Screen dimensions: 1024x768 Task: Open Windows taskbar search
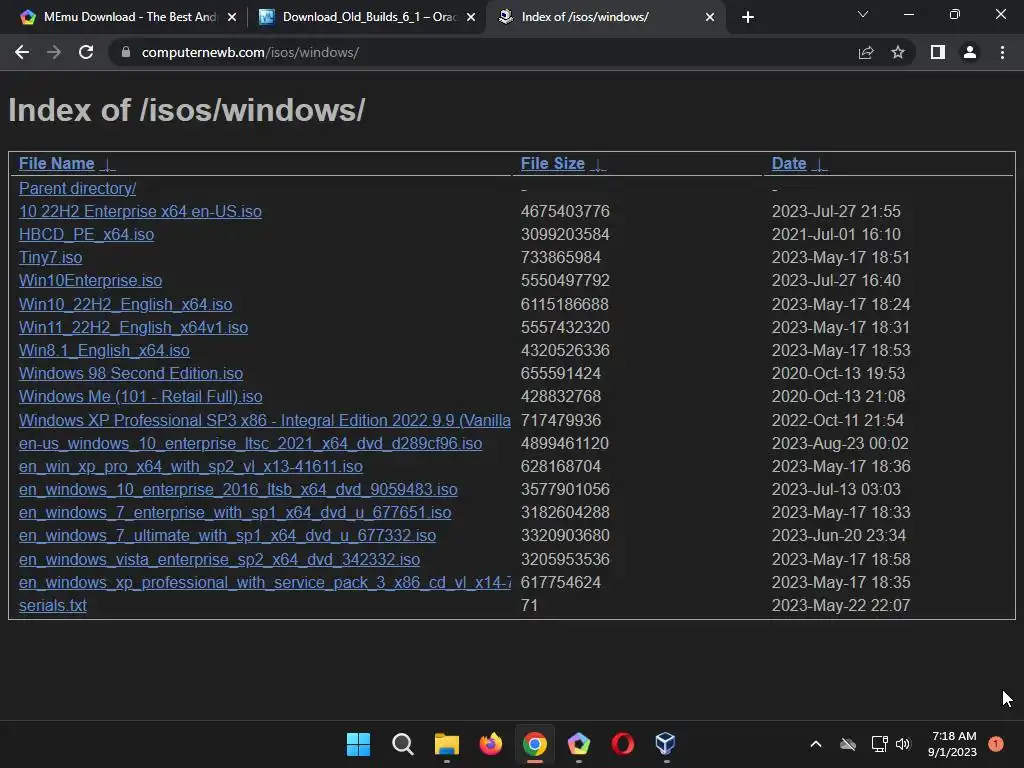point(402,744)
